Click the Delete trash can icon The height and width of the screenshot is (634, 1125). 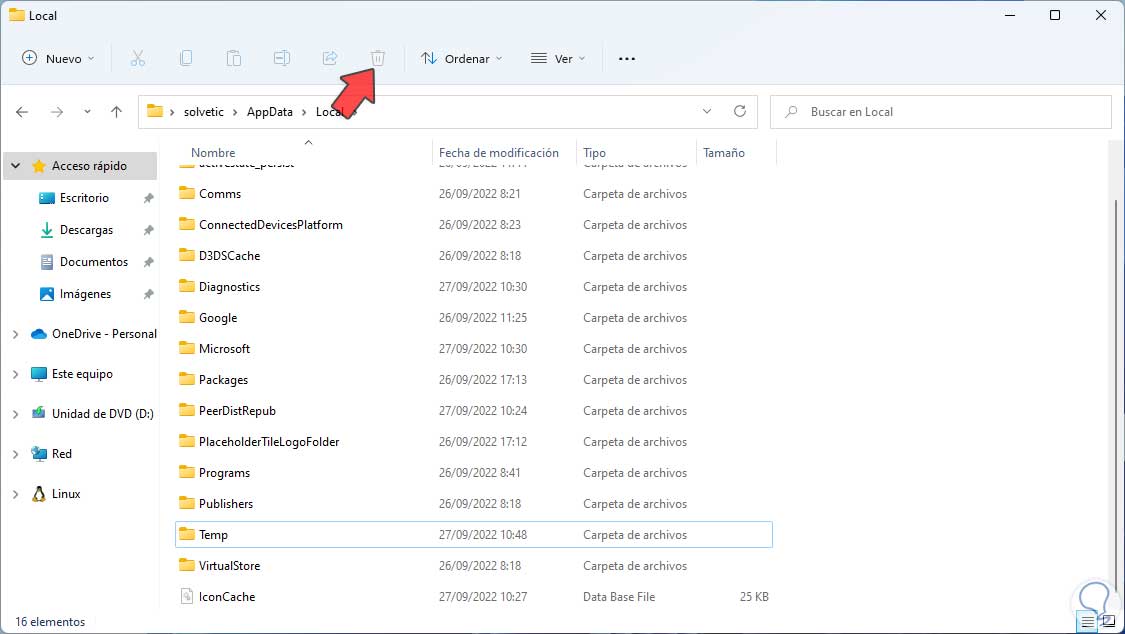click(x=378, y=59)
